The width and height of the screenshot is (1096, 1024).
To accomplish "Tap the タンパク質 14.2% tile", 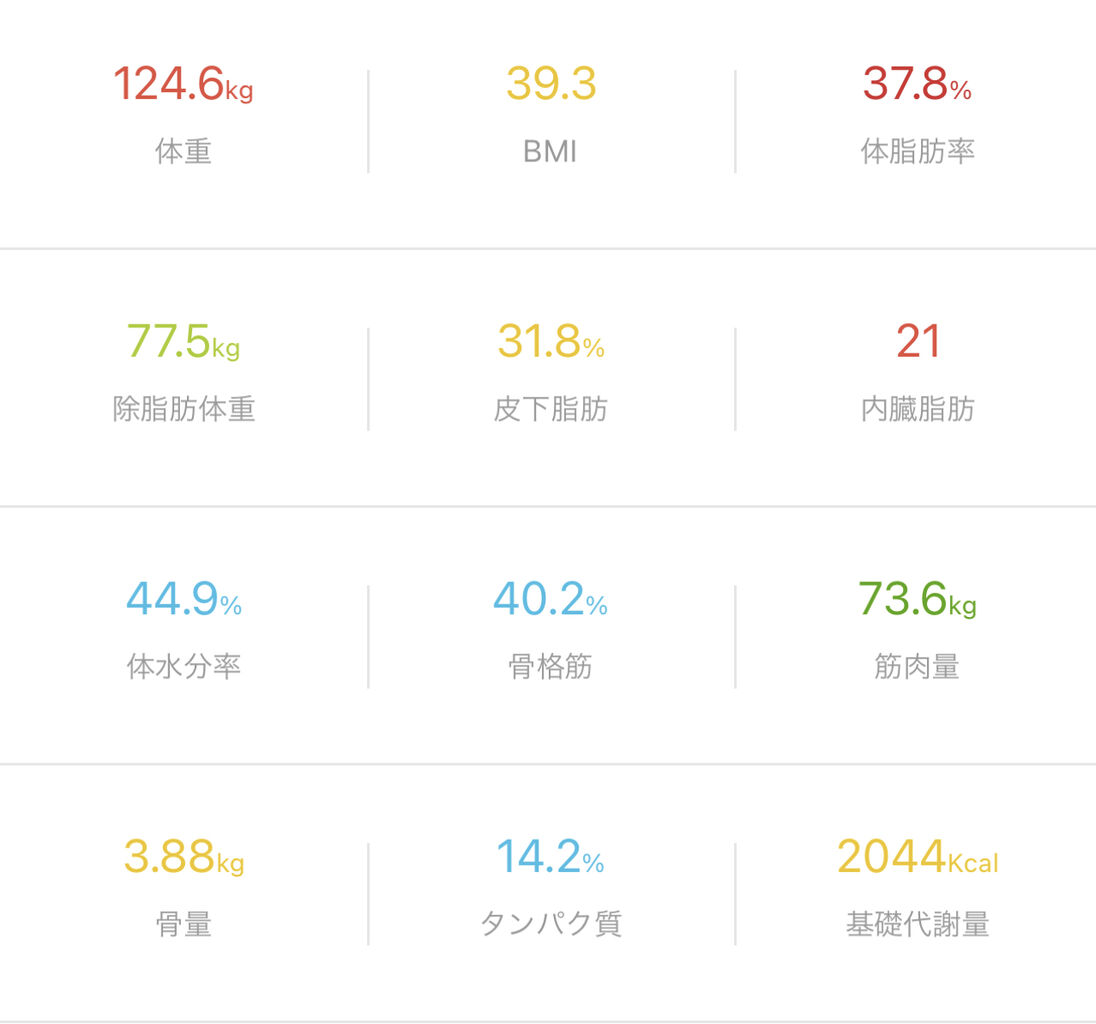I will point(551,893).
